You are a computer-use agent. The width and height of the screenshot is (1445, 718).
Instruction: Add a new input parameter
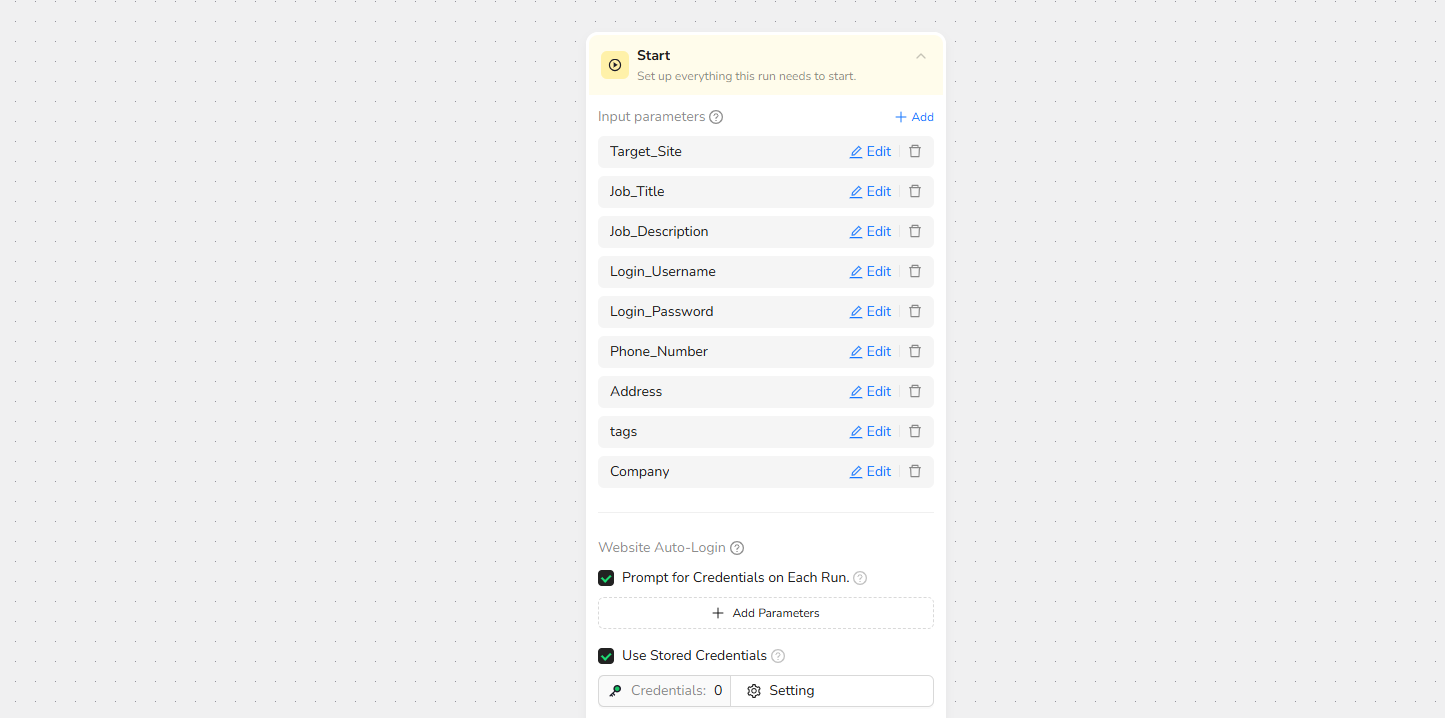[914, 117]
